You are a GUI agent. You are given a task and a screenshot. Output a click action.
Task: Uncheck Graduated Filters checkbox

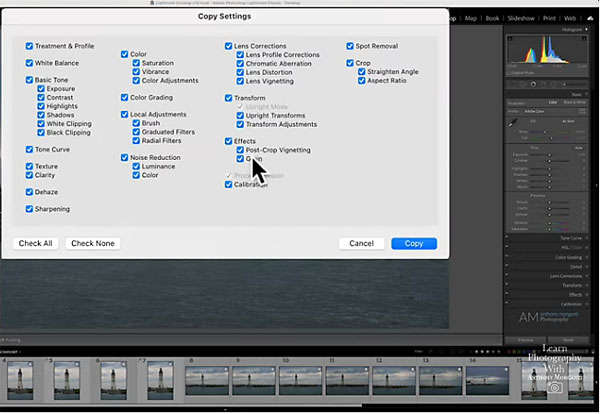click(x=136, y=132)
